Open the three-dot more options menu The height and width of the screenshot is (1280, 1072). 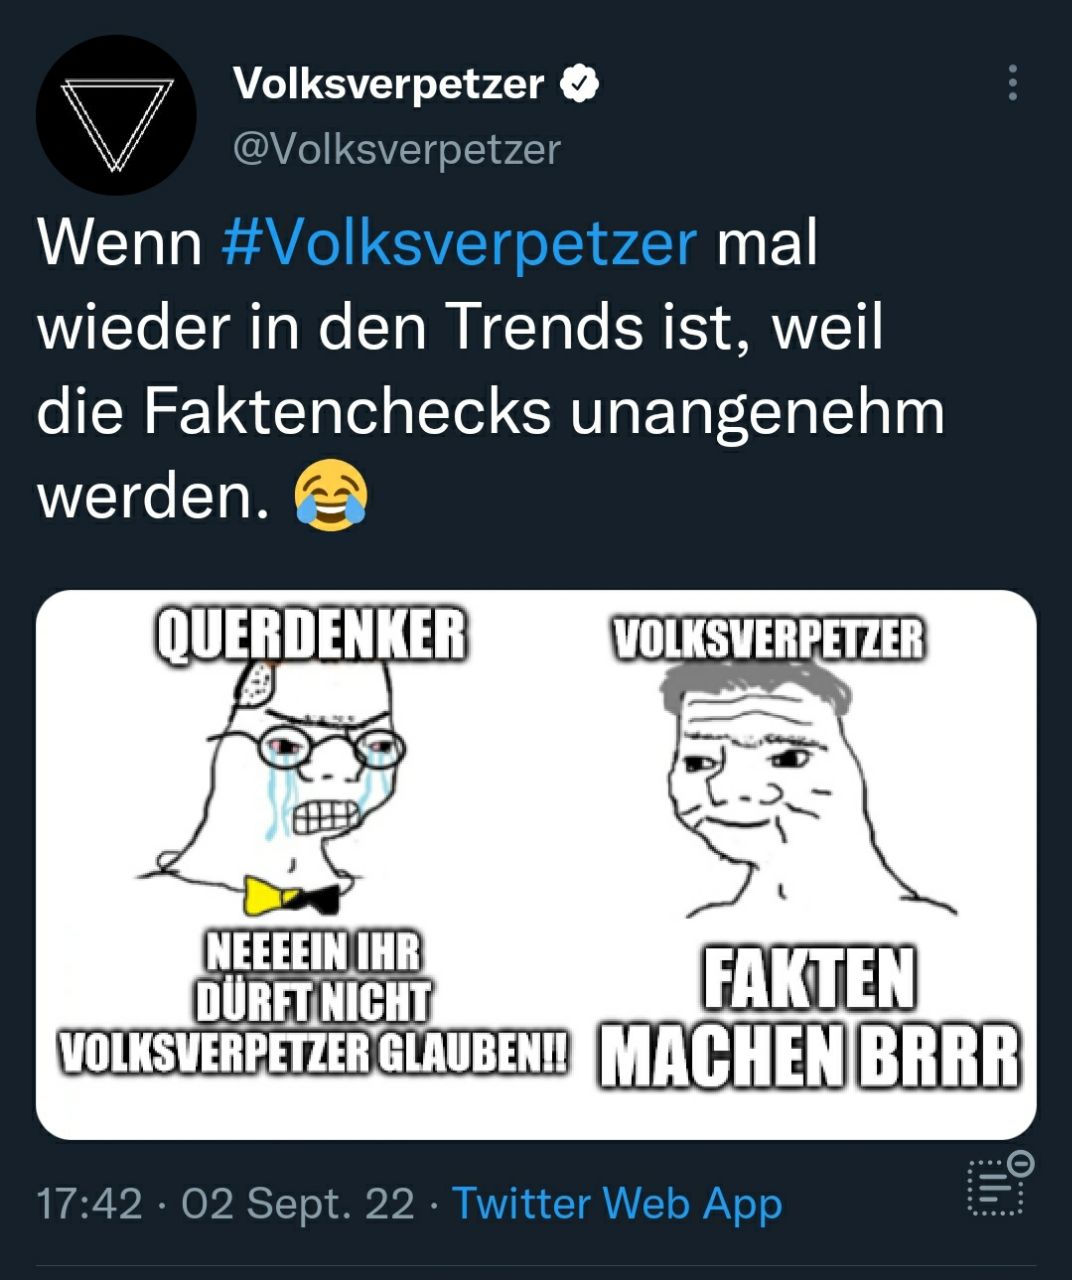(1012, 83)
